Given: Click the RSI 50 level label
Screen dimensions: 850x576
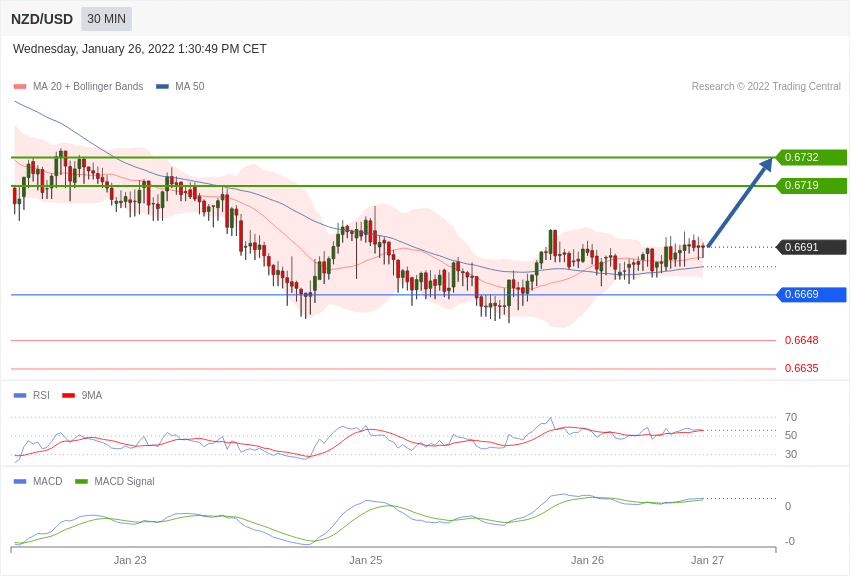Looking at the screenshot, I should [x=791, y=435].
